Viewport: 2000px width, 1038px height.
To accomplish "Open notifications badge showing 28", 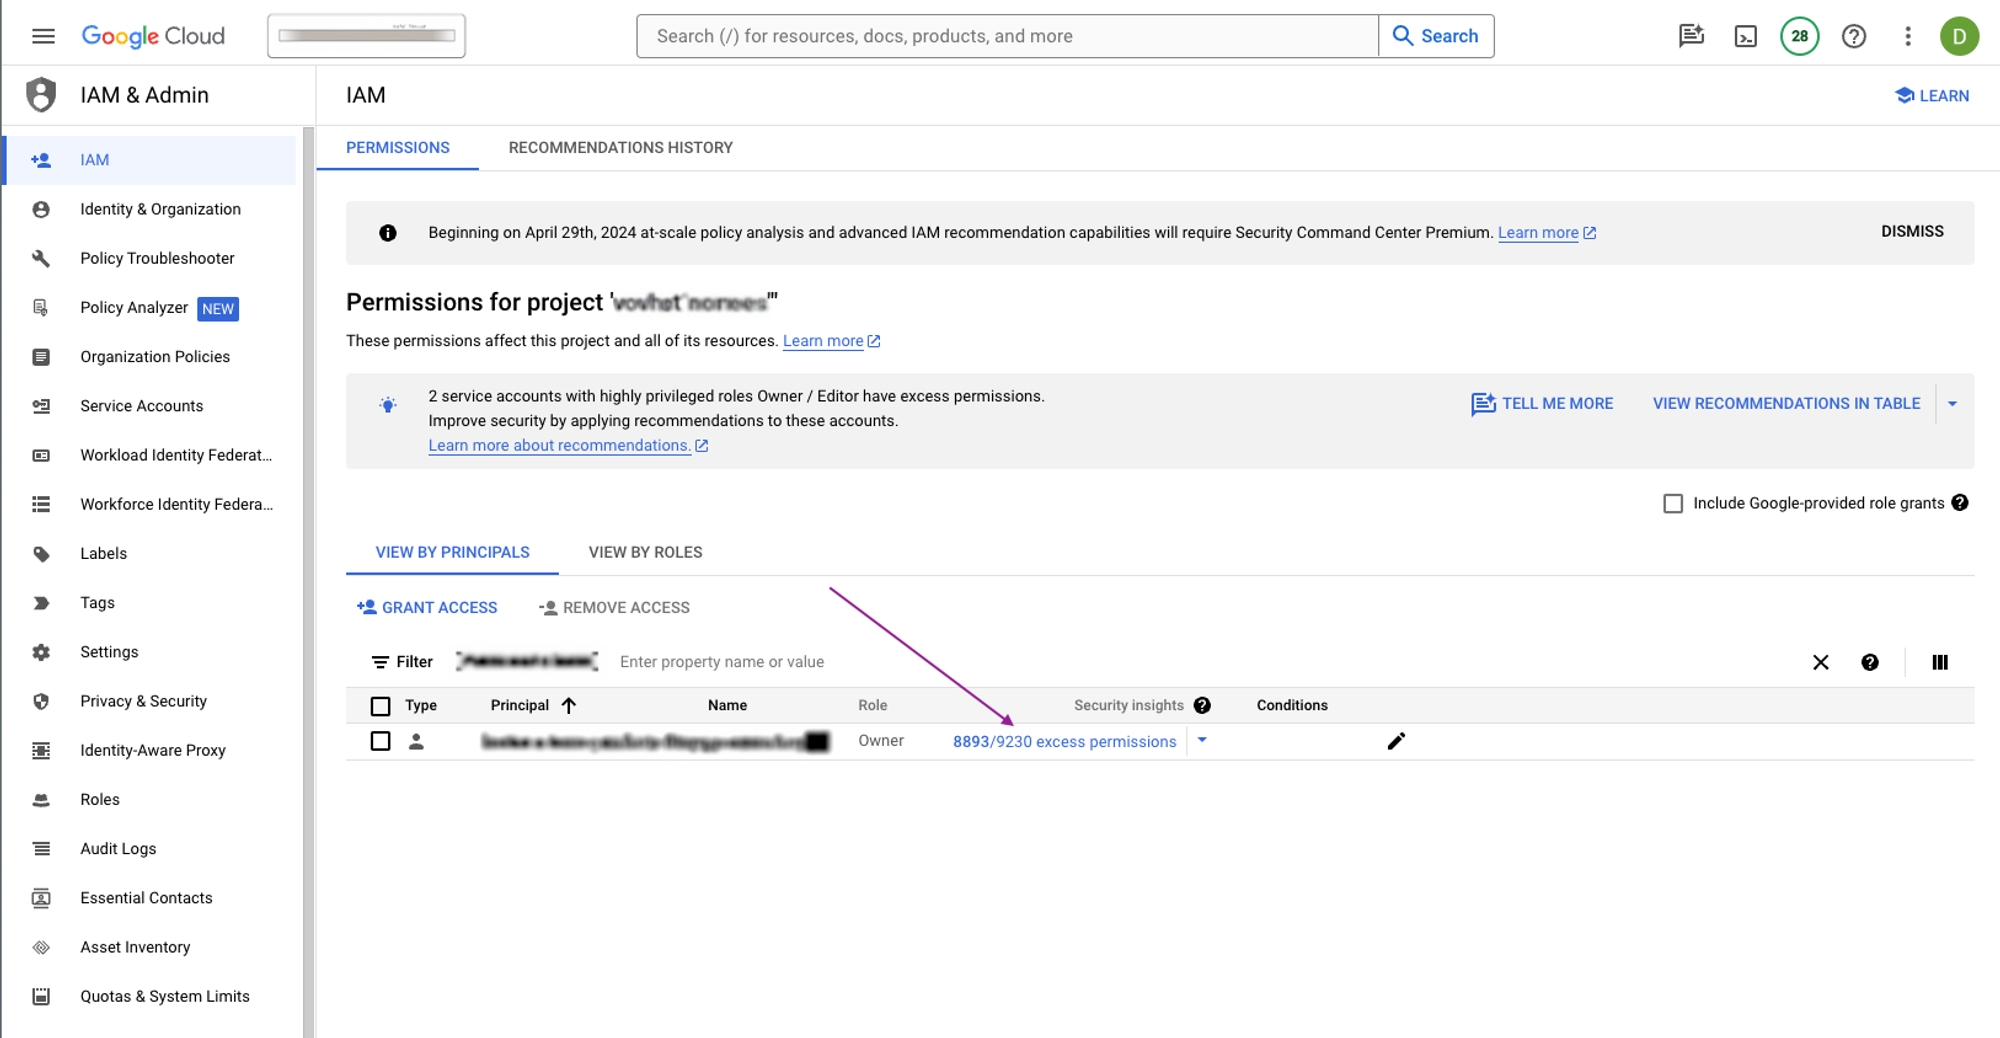I will point(1799,36).
